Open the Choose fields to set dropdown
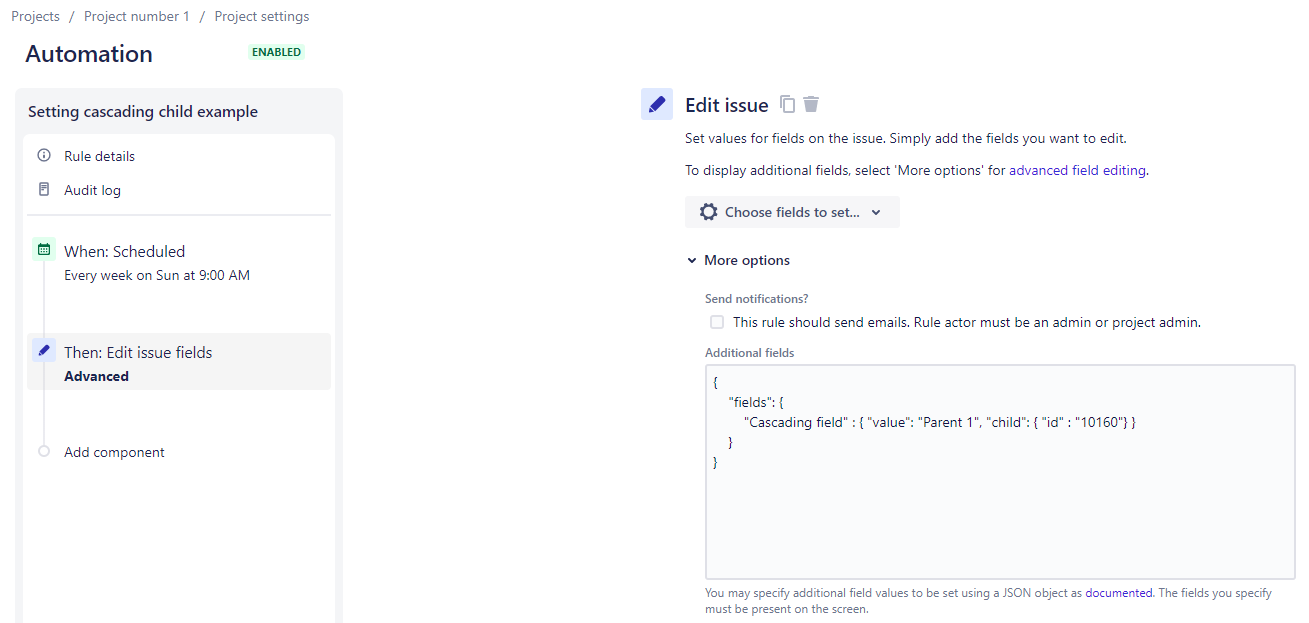This screenshot has height=623, width=1309. [792, 212]
